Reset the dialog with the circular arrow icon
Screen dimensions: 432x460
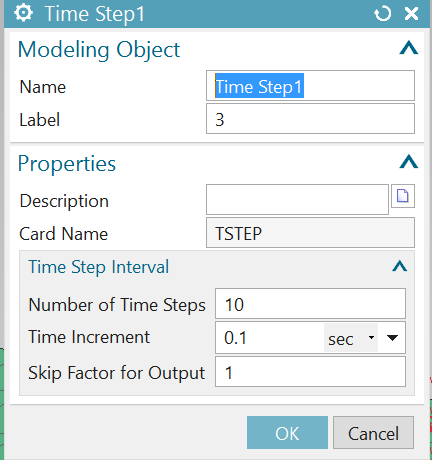[382, 14]
